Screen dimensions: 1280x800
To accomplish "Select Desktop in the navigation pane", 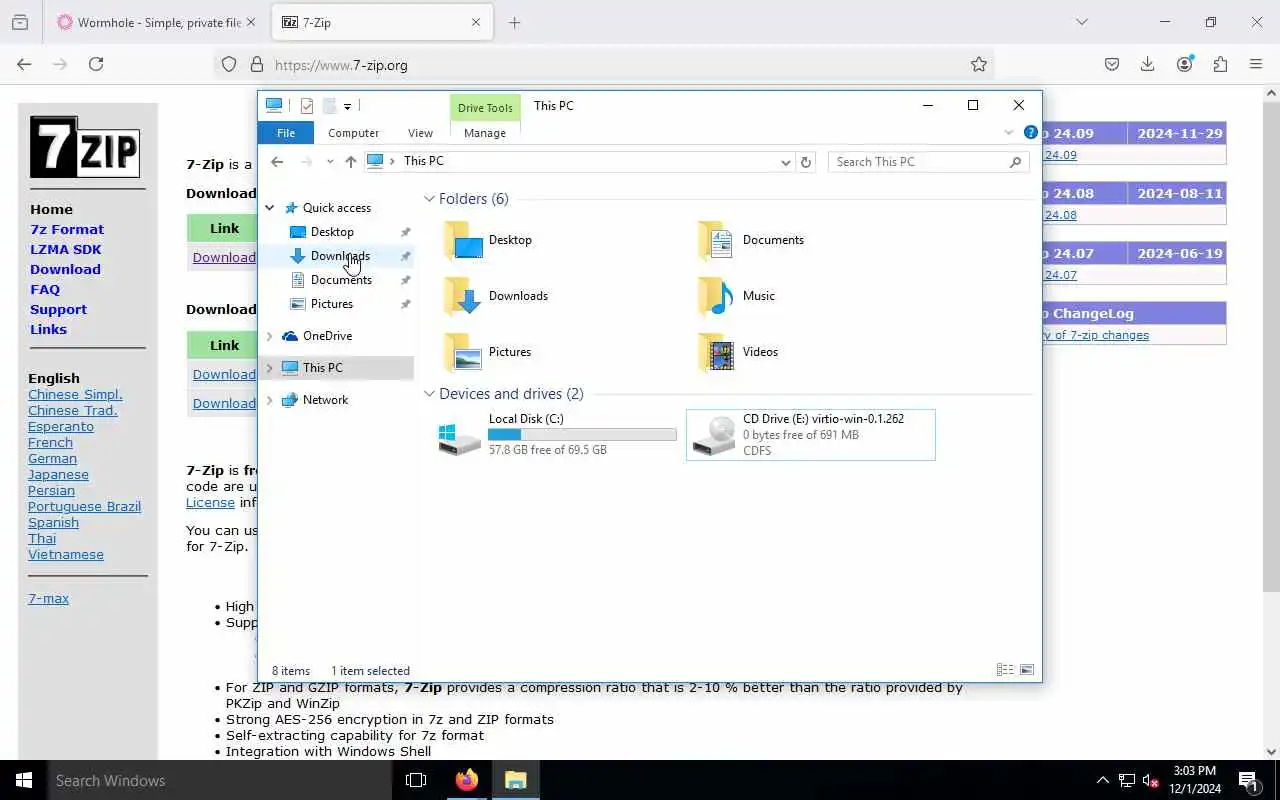I will tap(332, 232).
